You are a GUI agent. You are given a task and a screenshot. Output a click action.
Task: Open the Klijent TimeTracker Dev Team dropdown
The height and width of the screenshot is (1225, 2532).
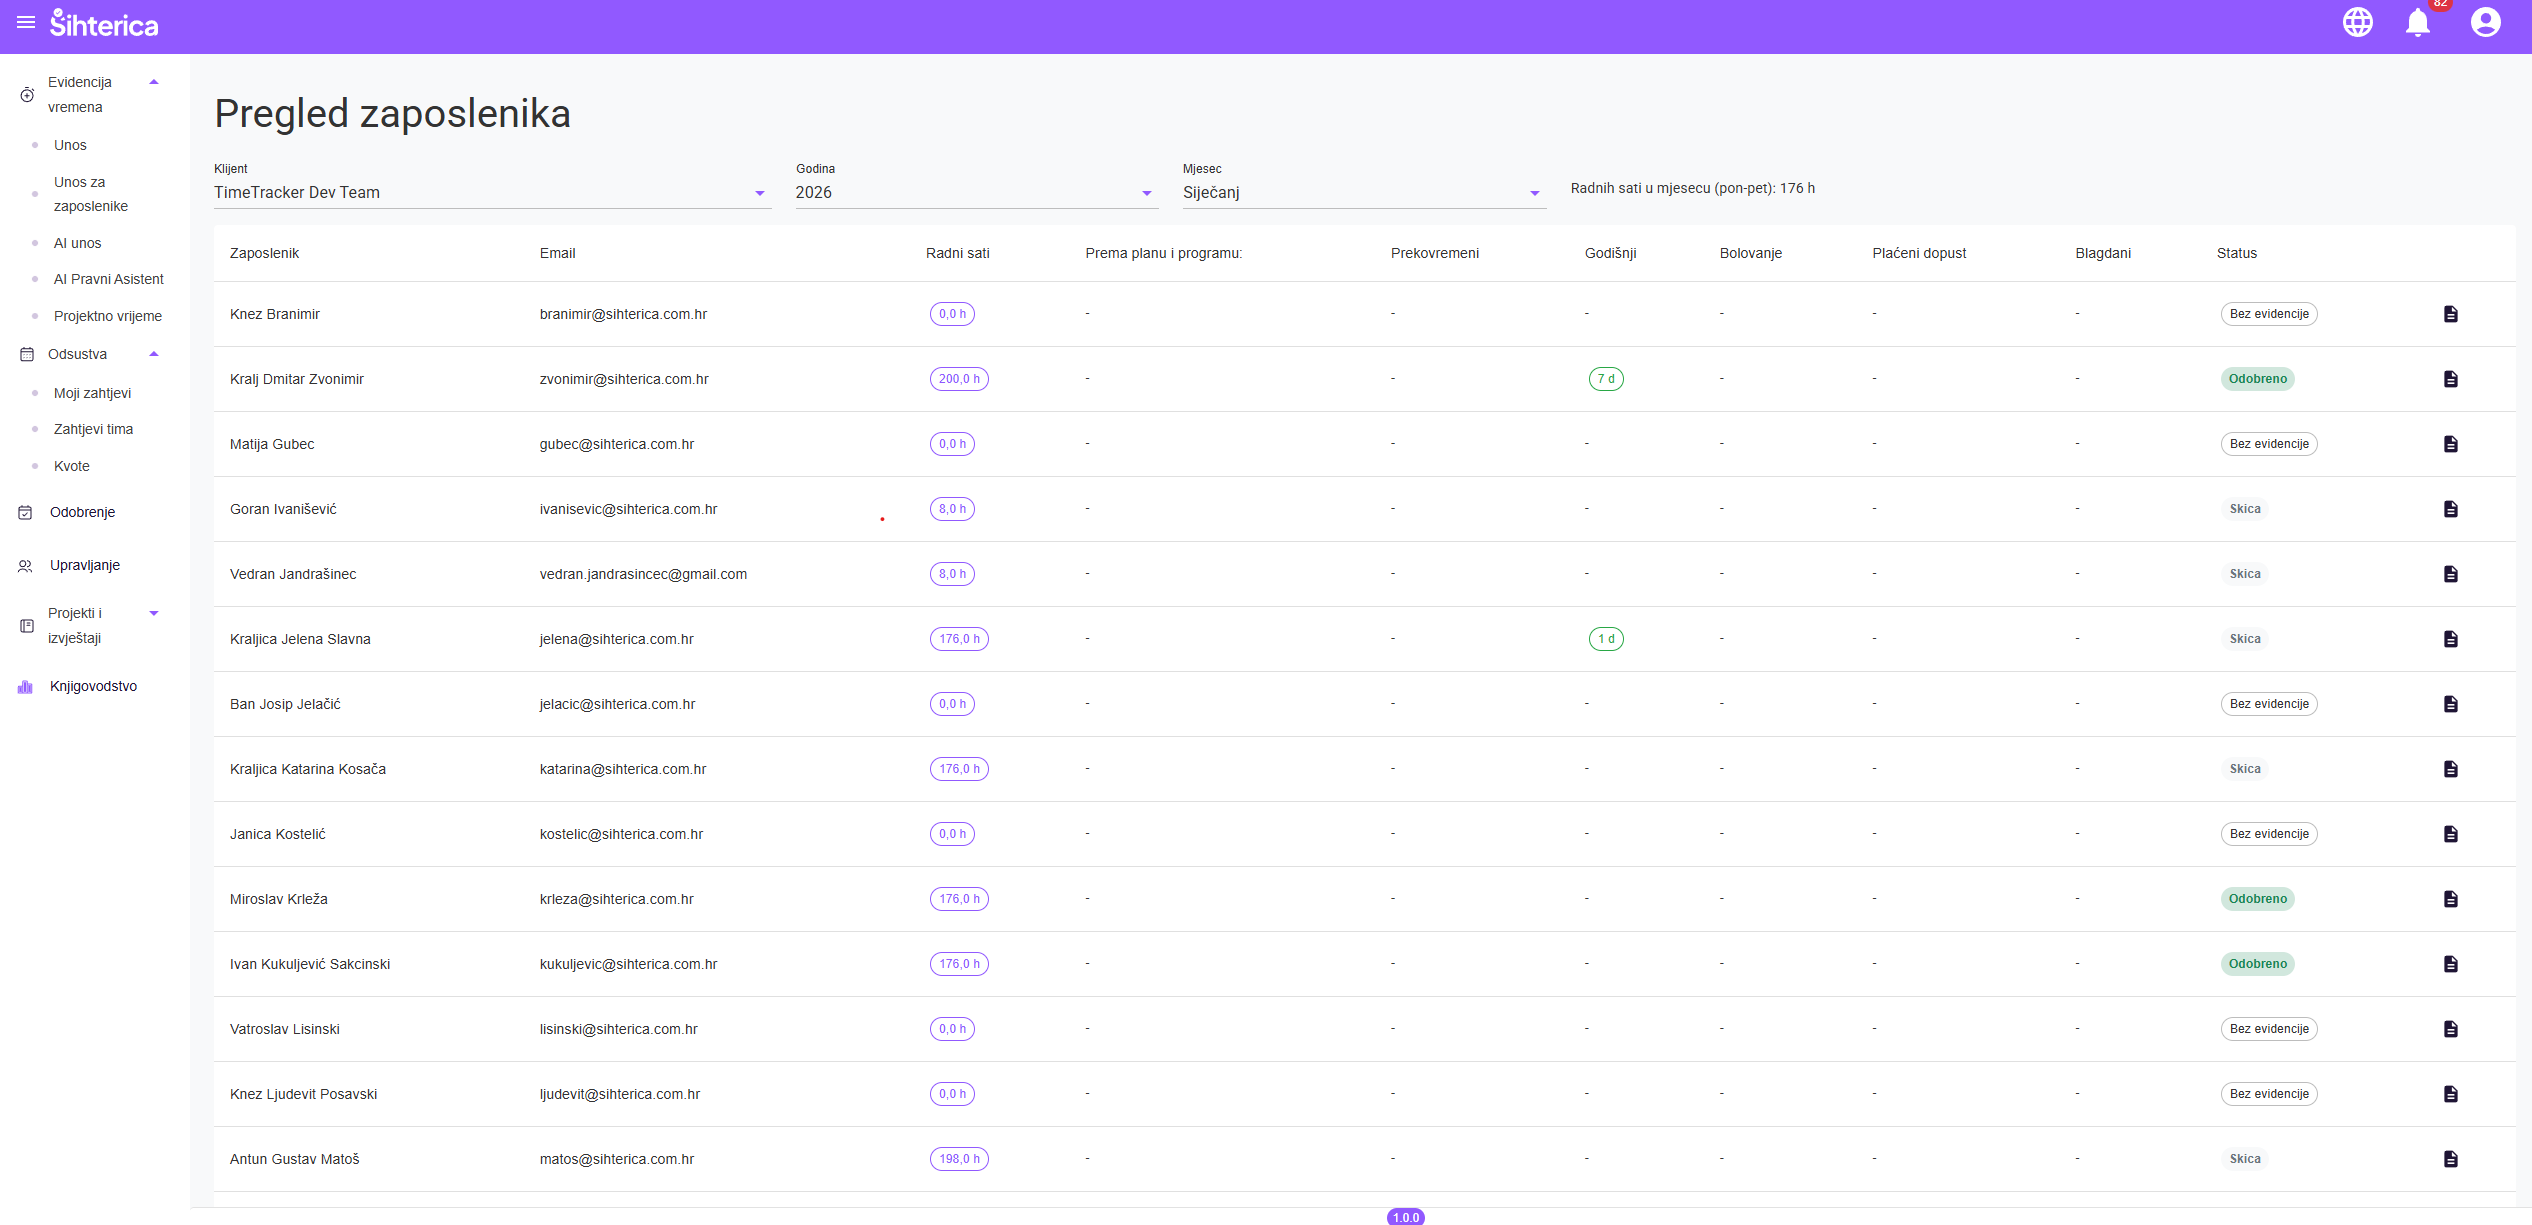(491, 192)
